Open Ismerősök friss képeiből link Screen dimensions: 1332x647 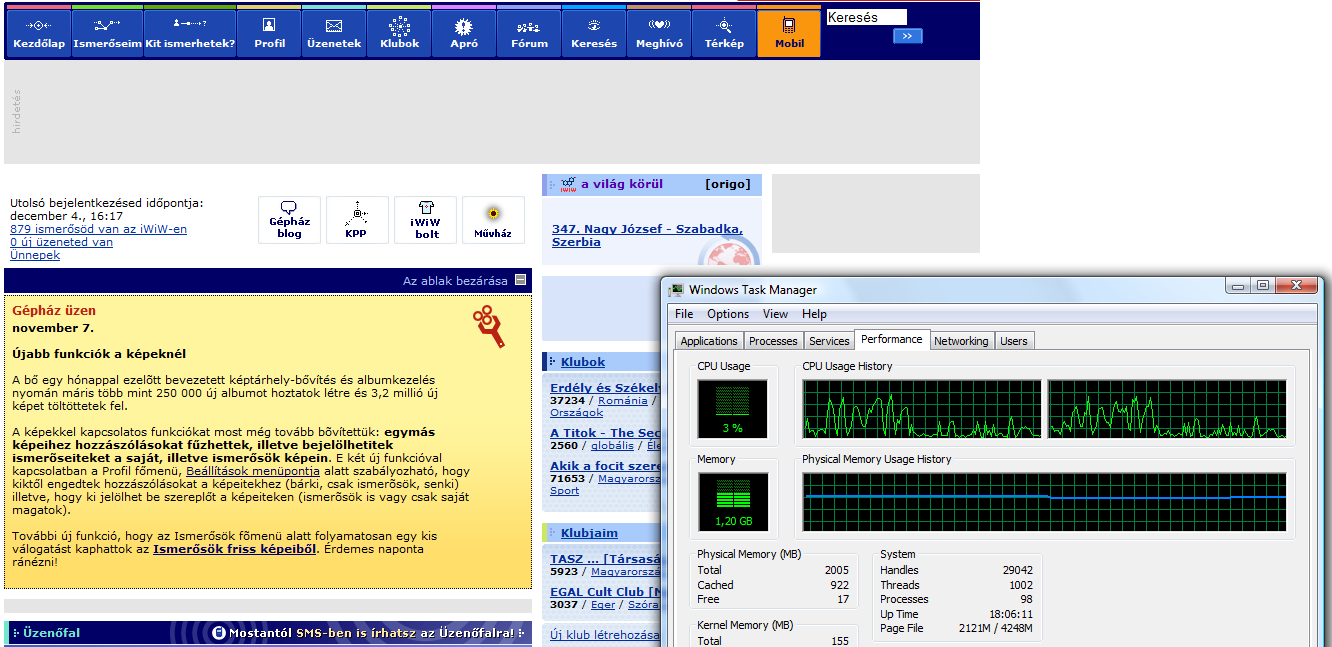click(235, 549)
